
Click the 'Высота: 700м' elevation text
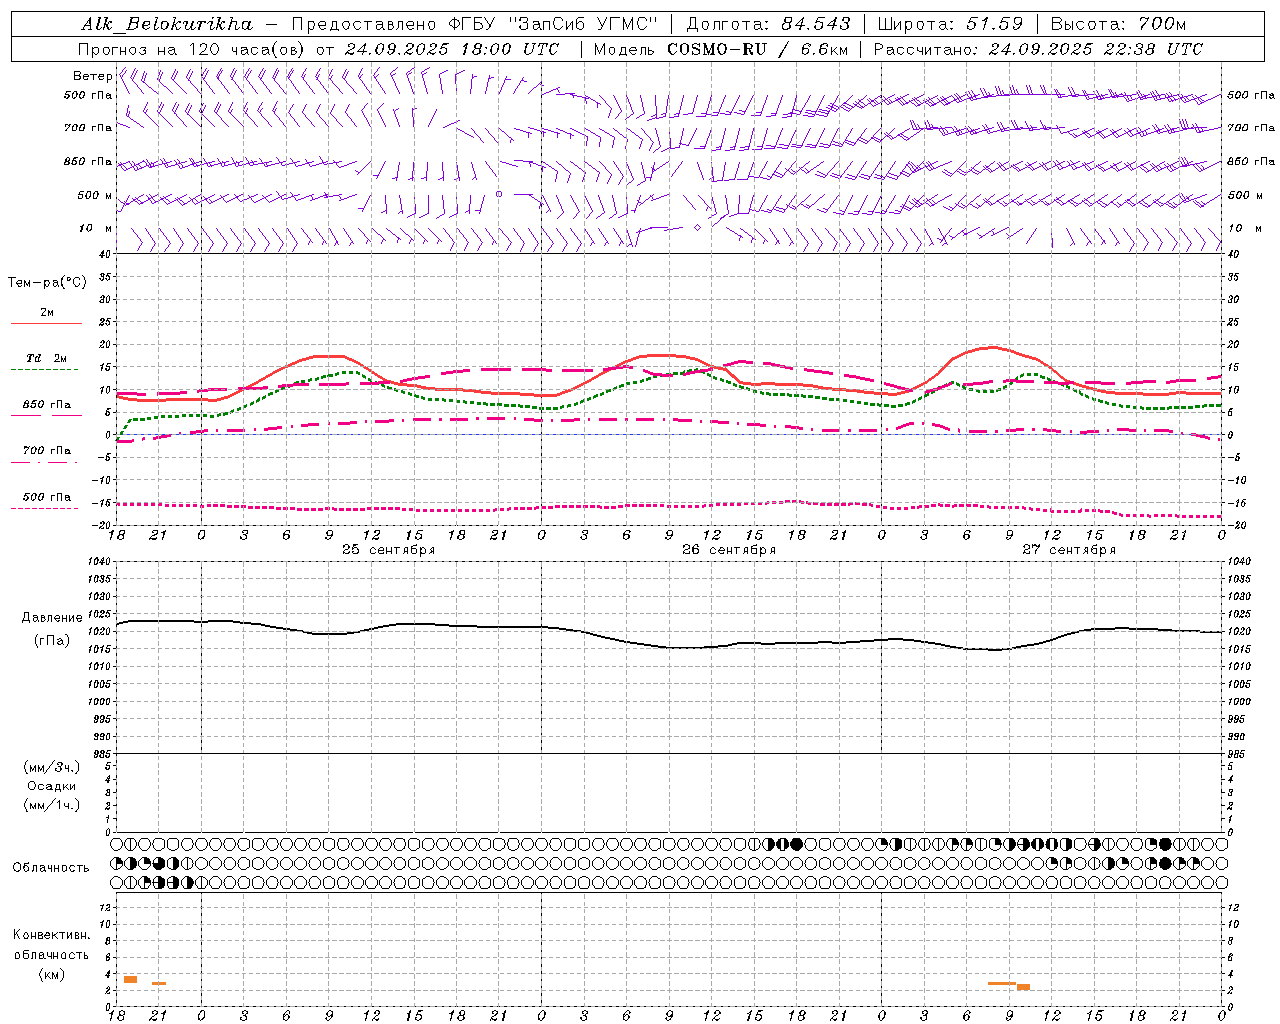pos(1118,24)
